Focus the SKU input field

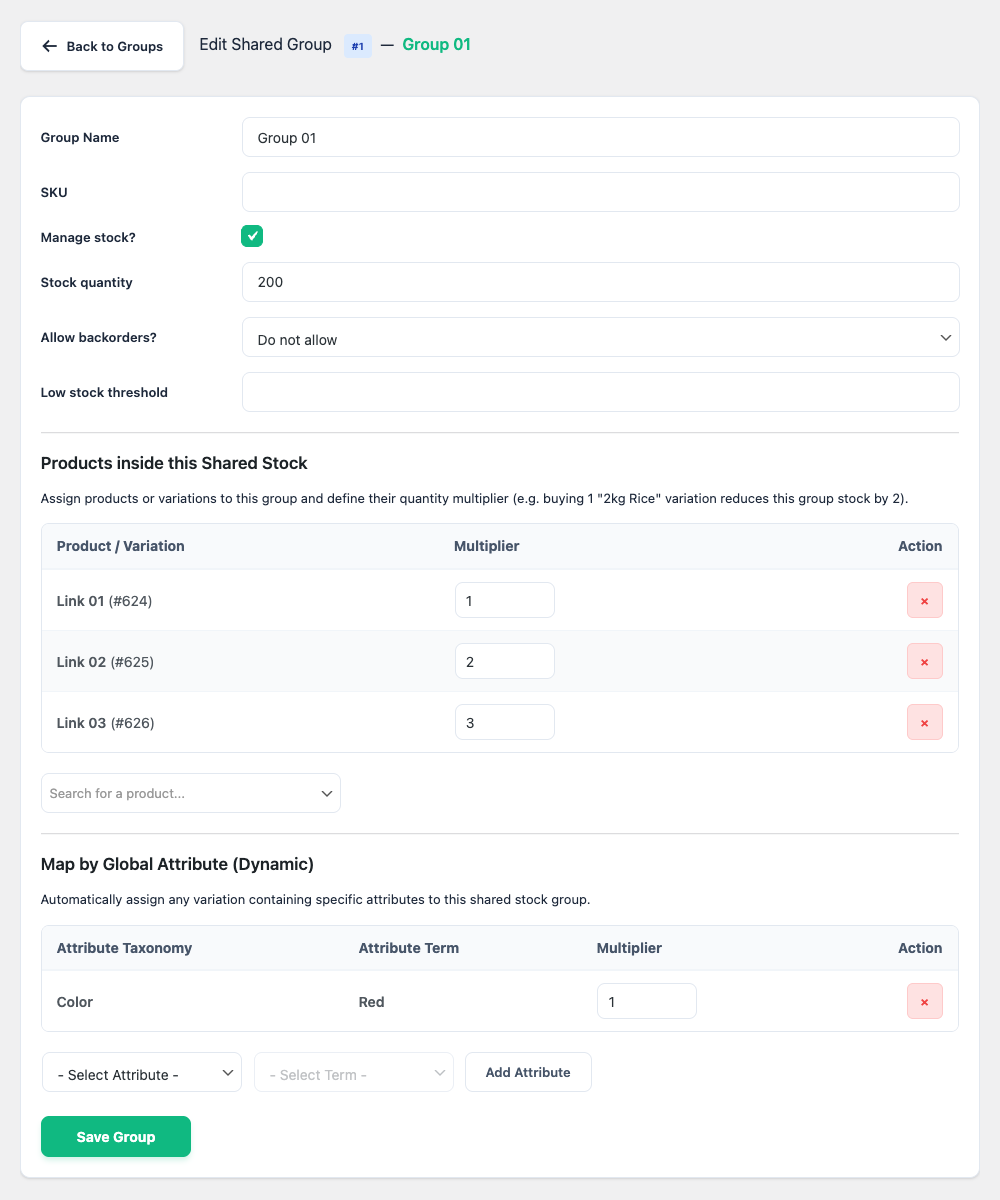click(600, 192)
